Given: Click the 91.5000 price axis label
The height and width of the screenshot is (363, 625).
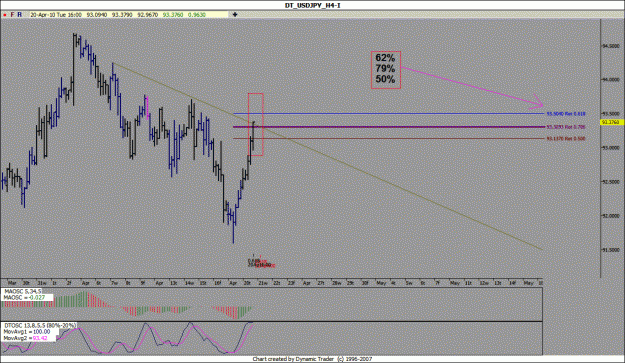Looking at the screenshot, I should pyautogui.click(x=611, y=249).
